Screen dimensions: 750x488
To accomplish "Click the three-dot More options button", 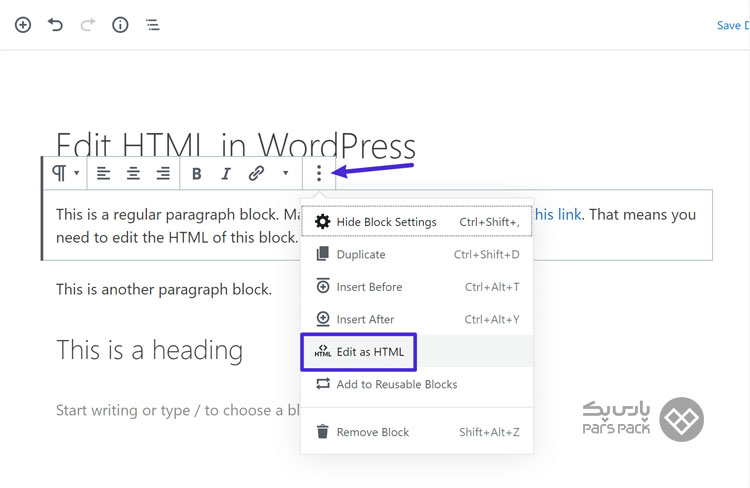I will [319, 173].
